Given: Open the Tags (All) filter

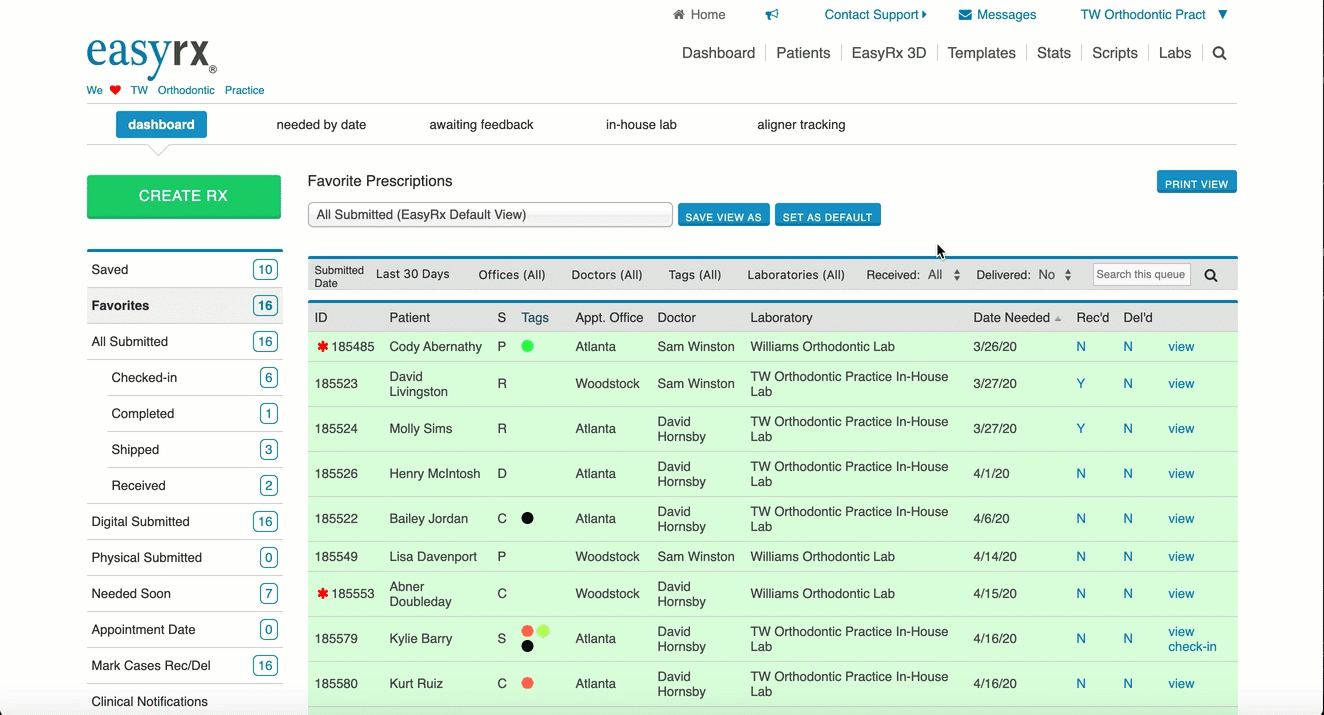Looking at the screenshot, I should point(695,275).
